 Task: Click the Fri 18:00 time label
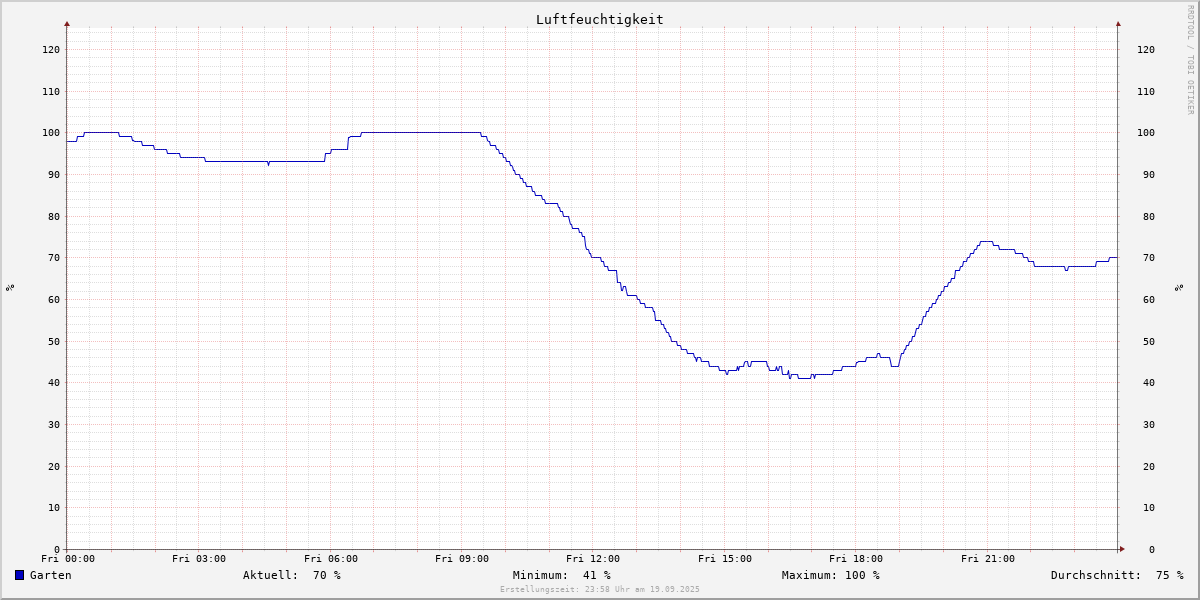tap(856, 559)
